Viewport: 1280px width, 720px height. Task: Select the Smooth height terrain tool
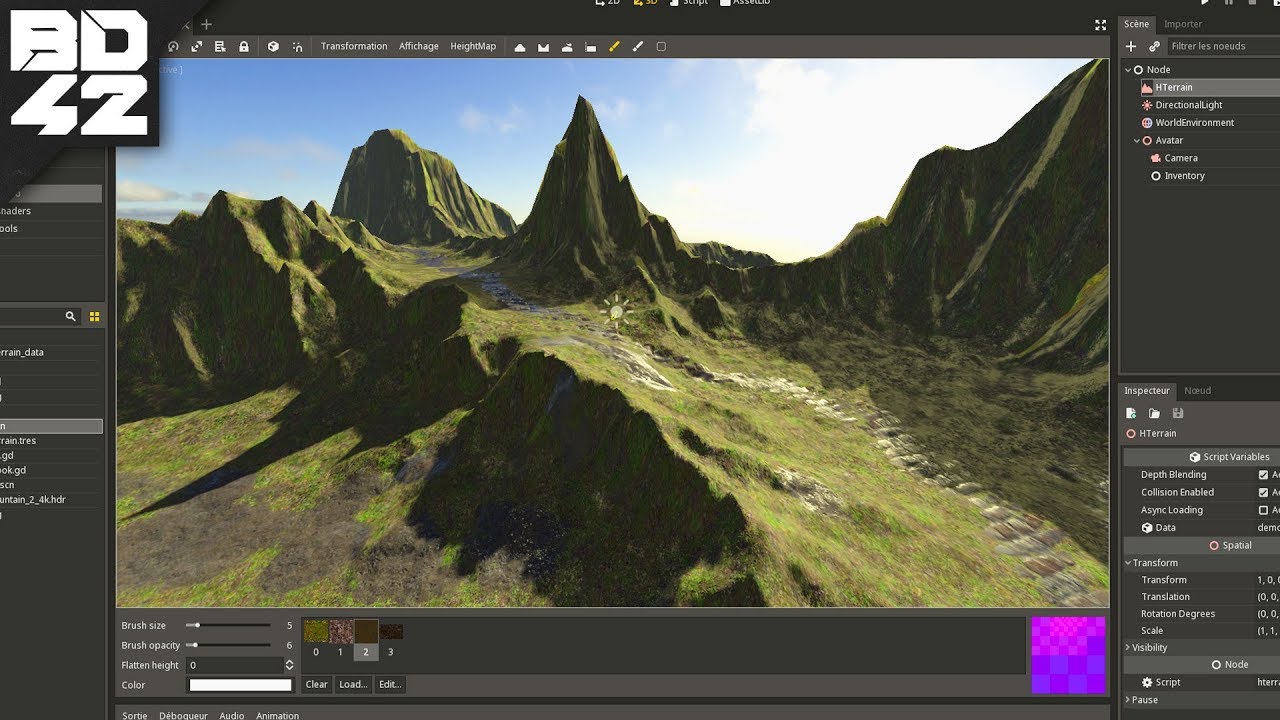click(567, 47)
